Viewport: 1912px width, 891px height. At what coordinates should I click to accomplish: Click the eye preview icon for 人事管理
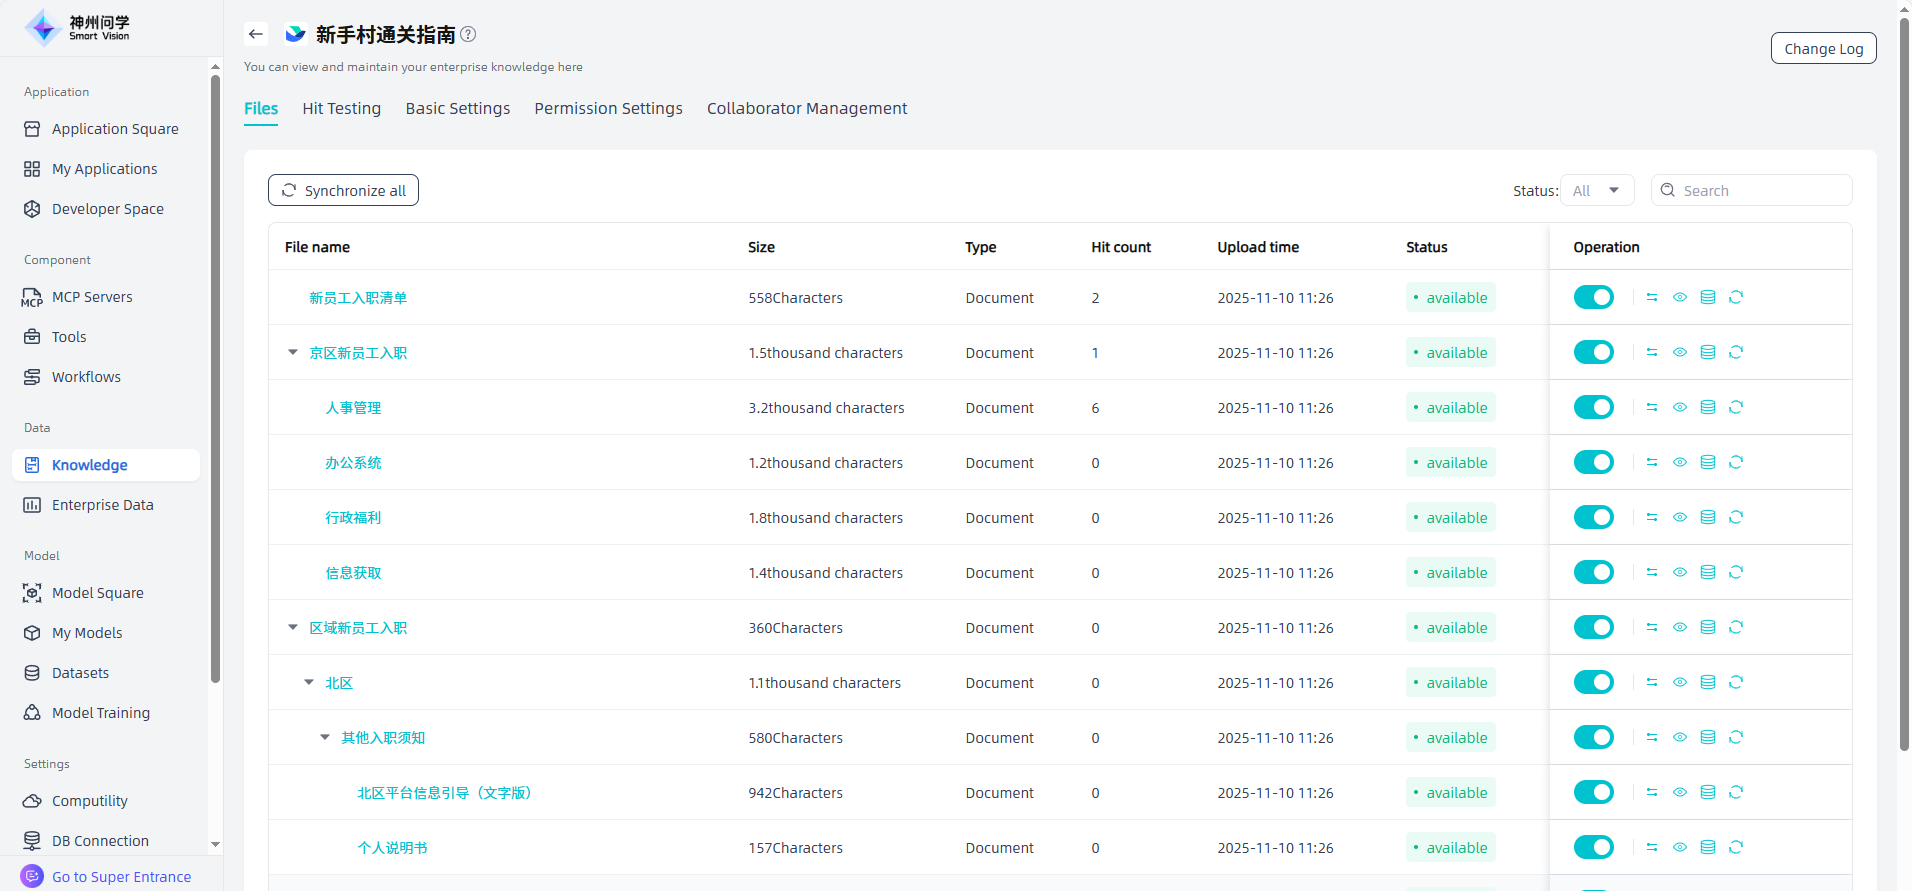[1680, 407]
